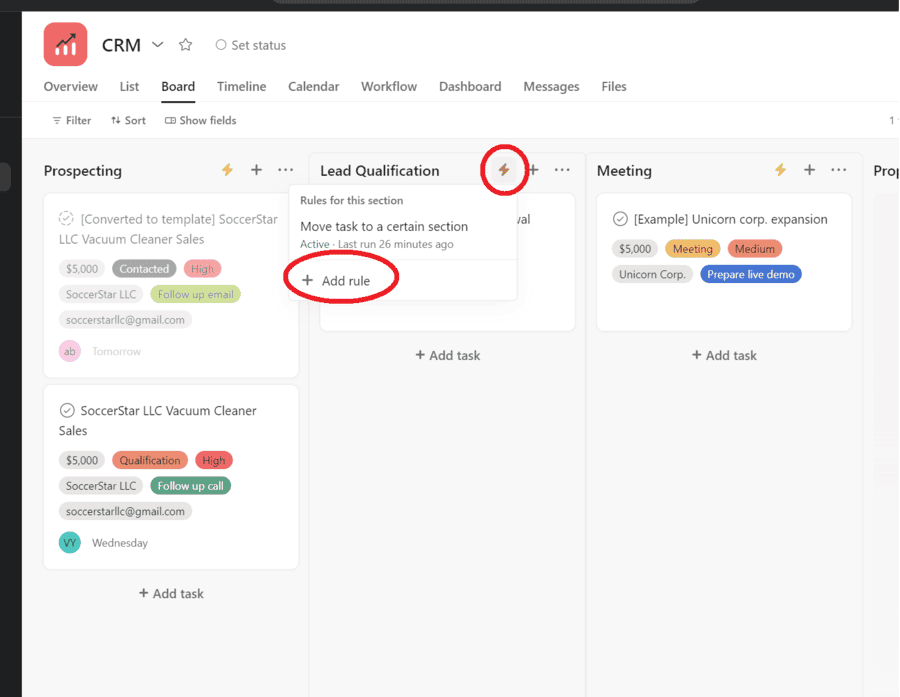Star the CRM project
The height and width of the screenshot is (697, 900).
tap(185, 44)
